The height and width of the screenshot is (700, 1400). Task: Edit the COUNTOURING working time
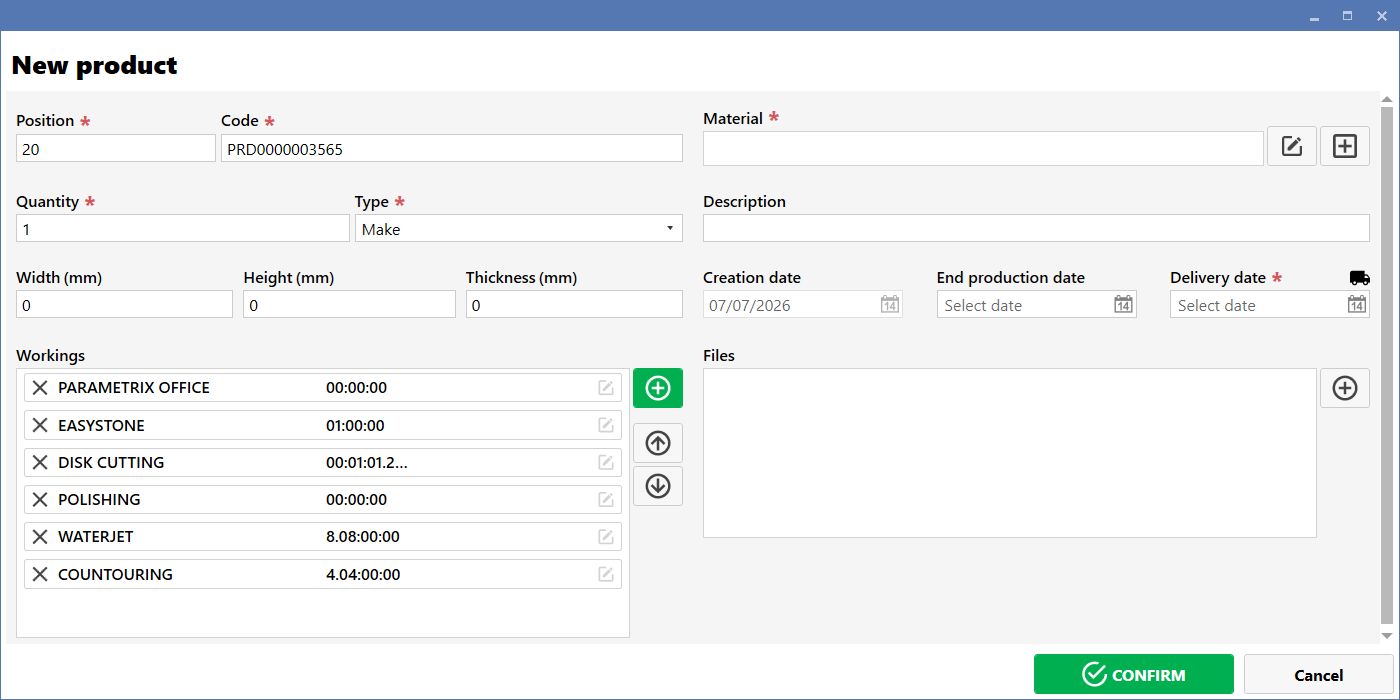[x=606, y=574]
